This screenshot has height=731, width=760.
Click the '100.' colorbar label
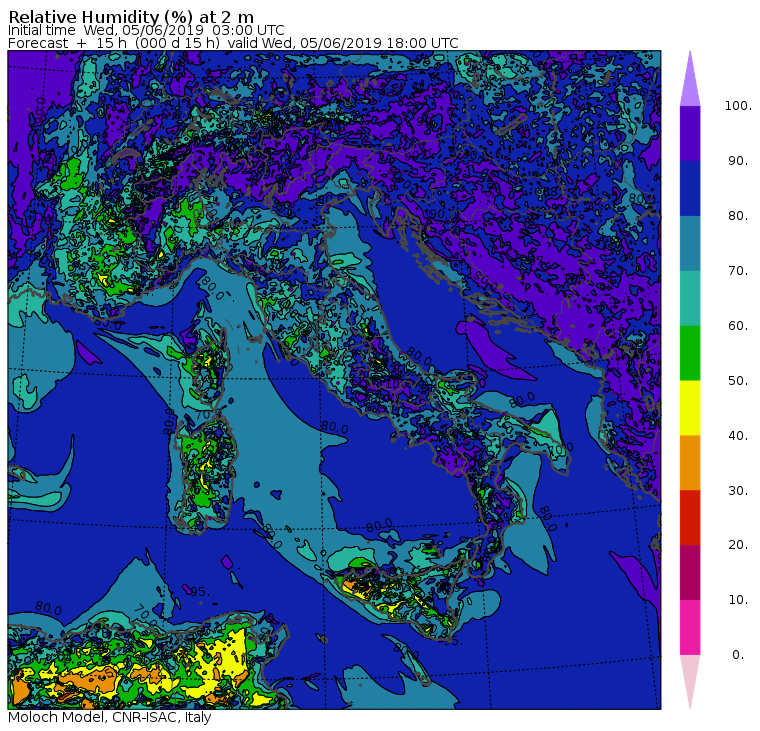[x=738, y=106]
